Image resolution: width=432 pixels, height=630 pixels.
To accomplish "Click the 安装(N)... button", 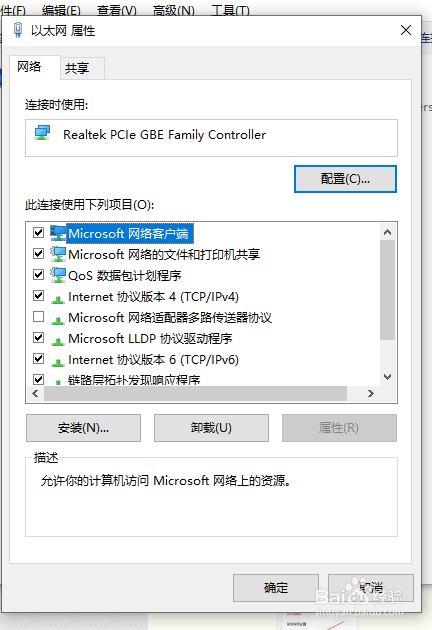I will click(83, 428).
